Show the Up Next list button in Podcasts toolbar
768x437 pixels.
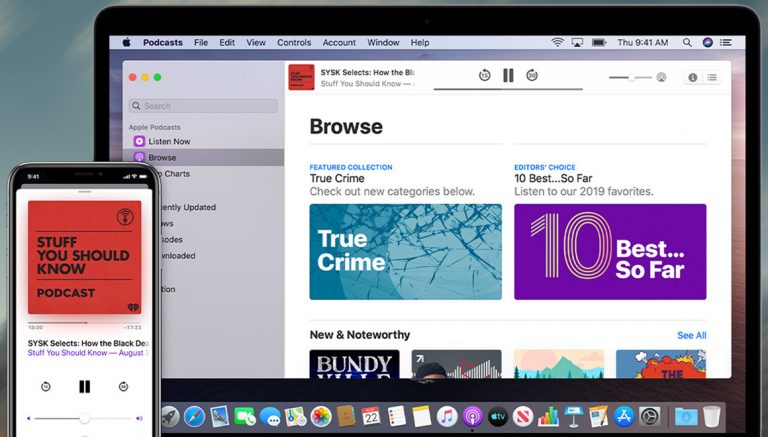[x=712, y=77]
